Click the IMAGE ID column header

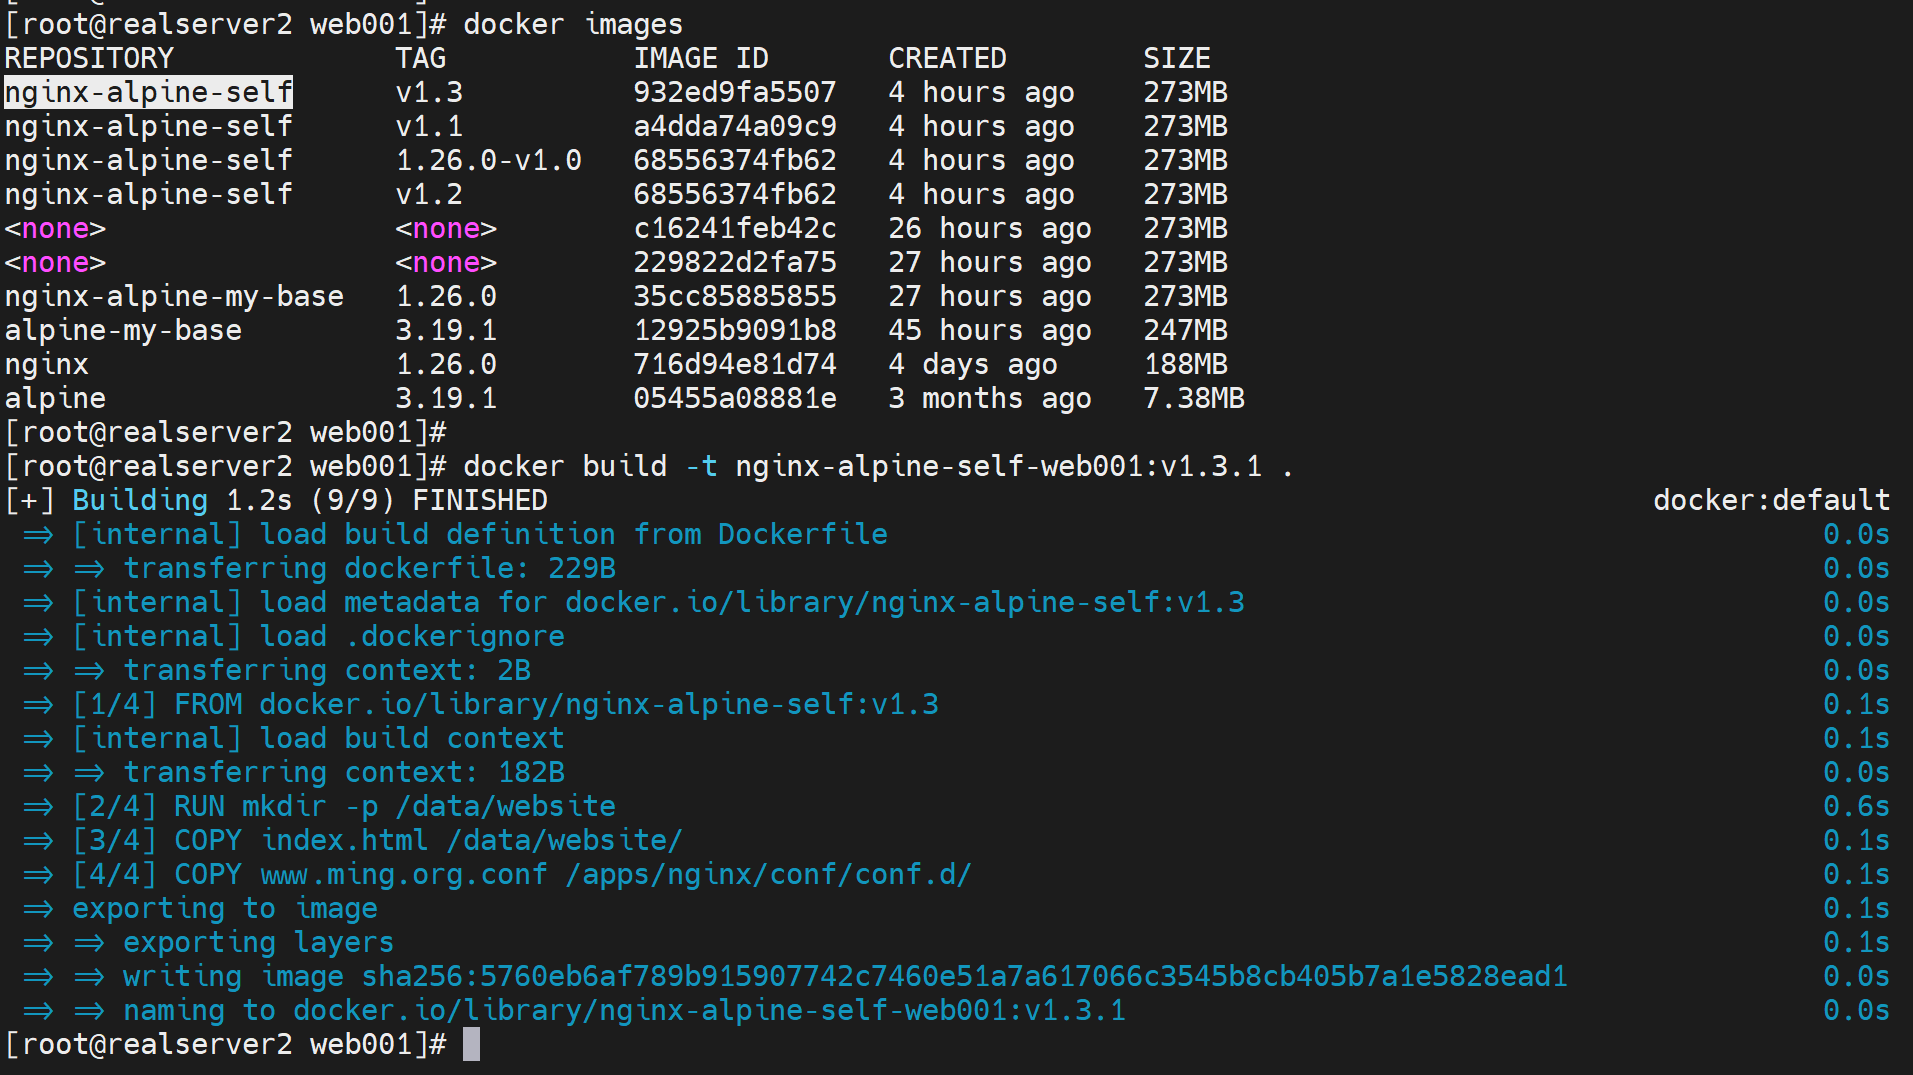[700, 59]
